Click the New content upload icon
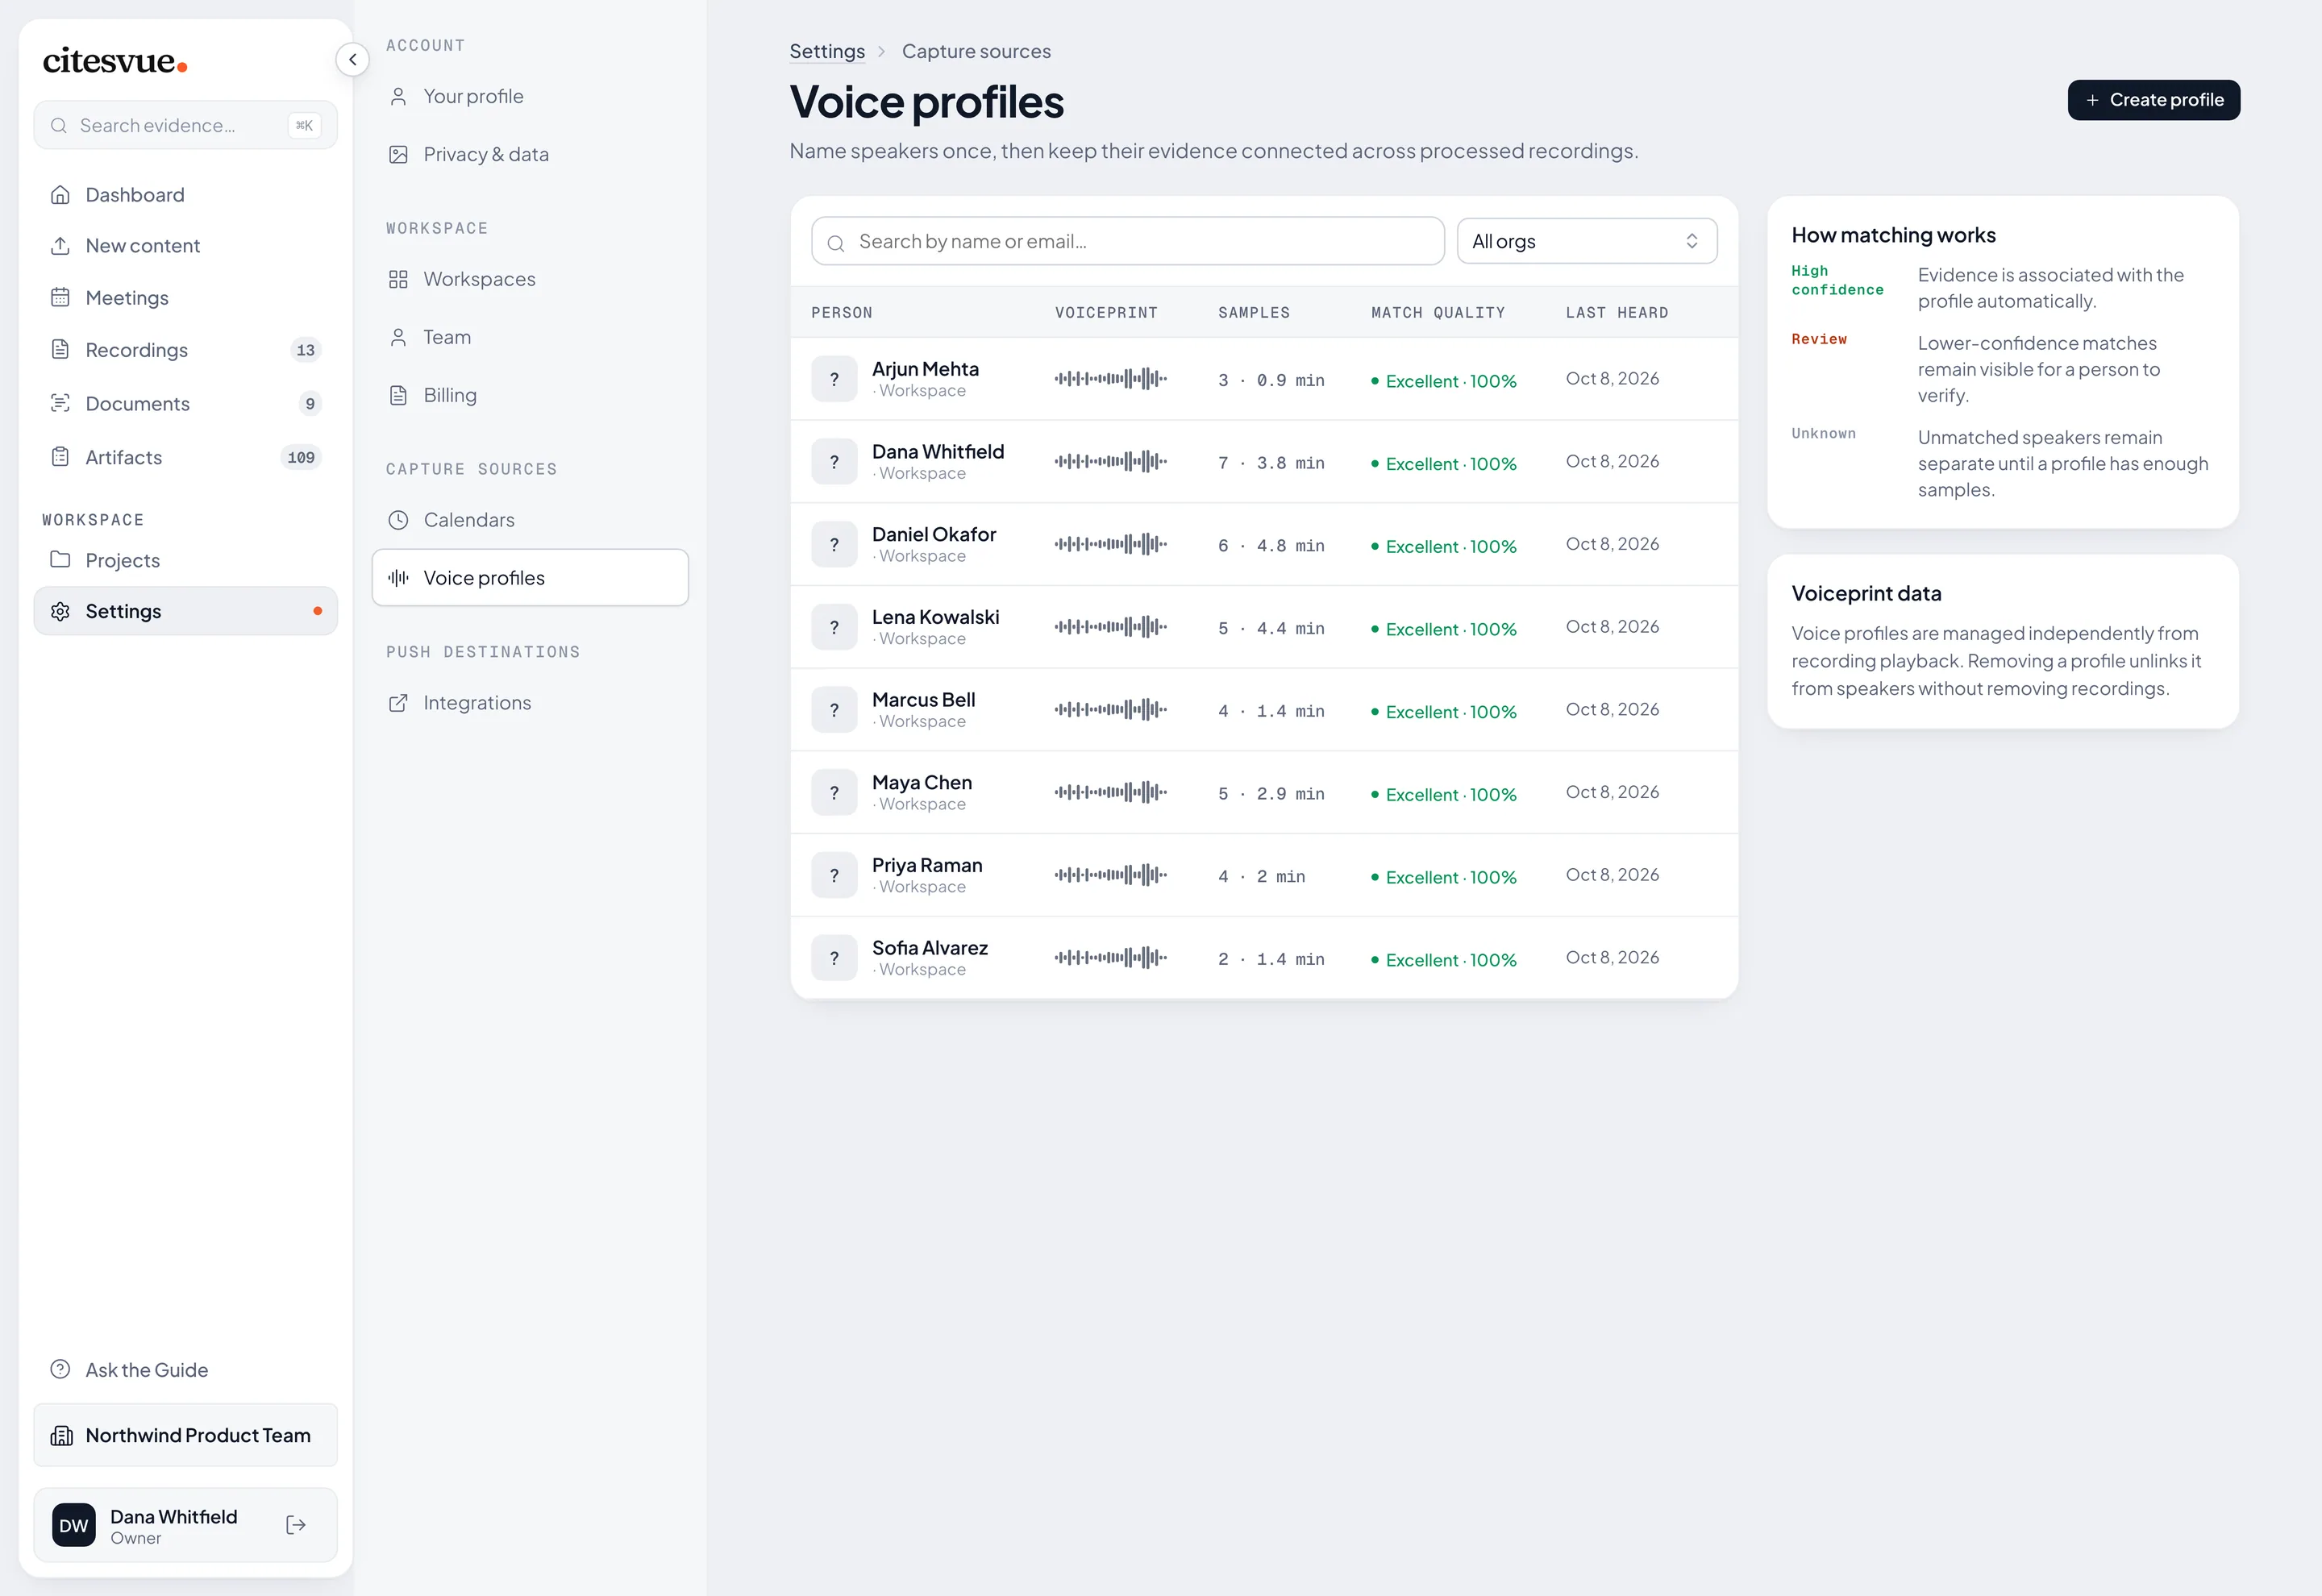This screenshot has height=1596, width=2322. (x=60, y=246)
